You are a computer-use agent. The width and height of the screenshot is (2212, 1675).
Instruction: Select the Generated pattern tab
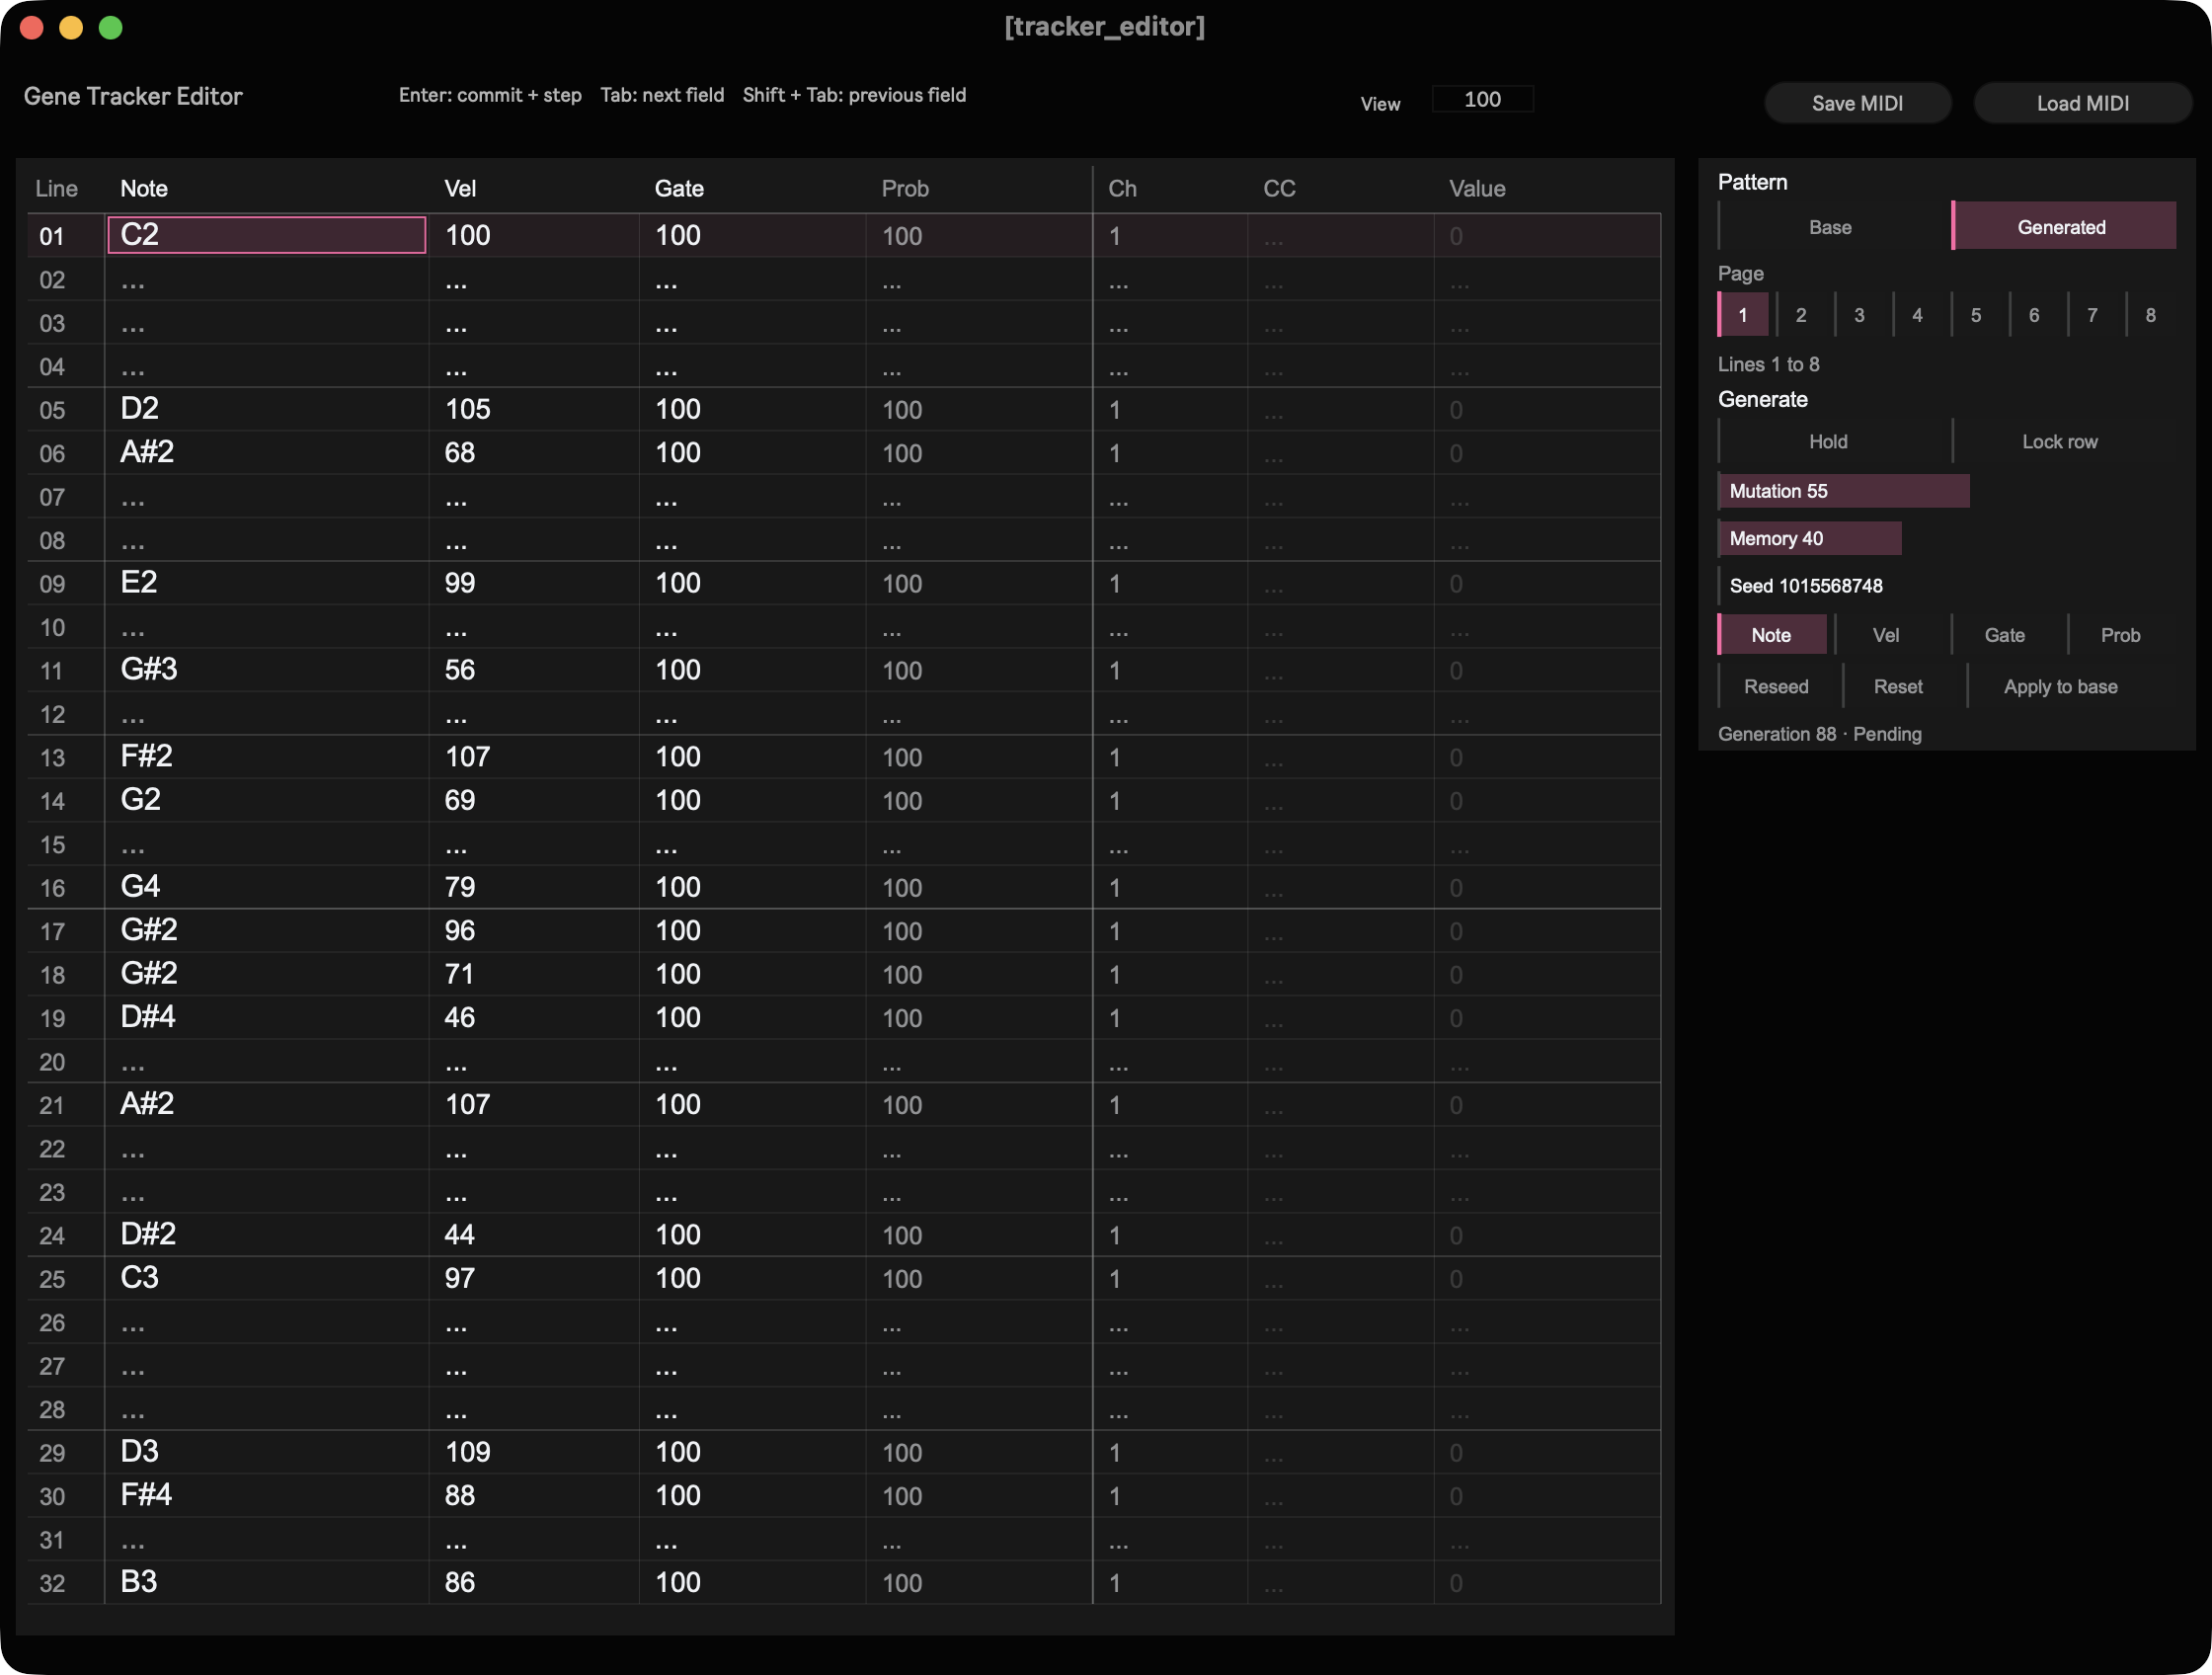2061,227
